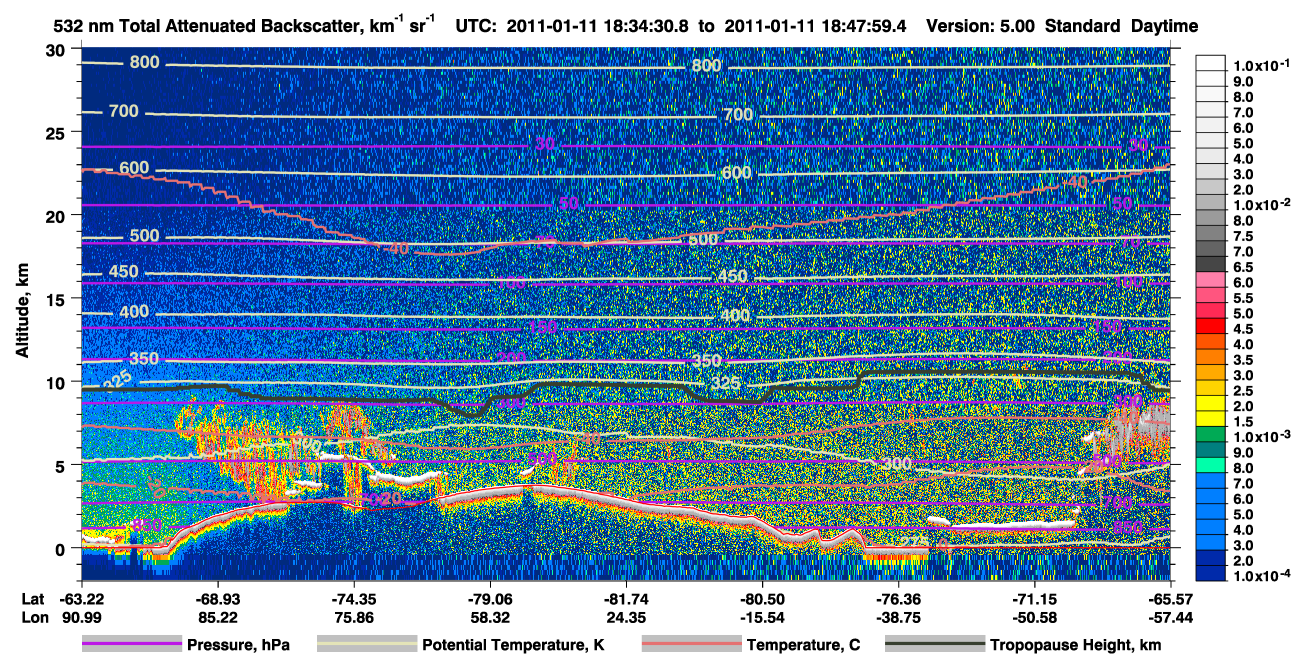Click the 'Standard' word in the header
Viewport: 1300px width, 667px height.
(1083, 25)
